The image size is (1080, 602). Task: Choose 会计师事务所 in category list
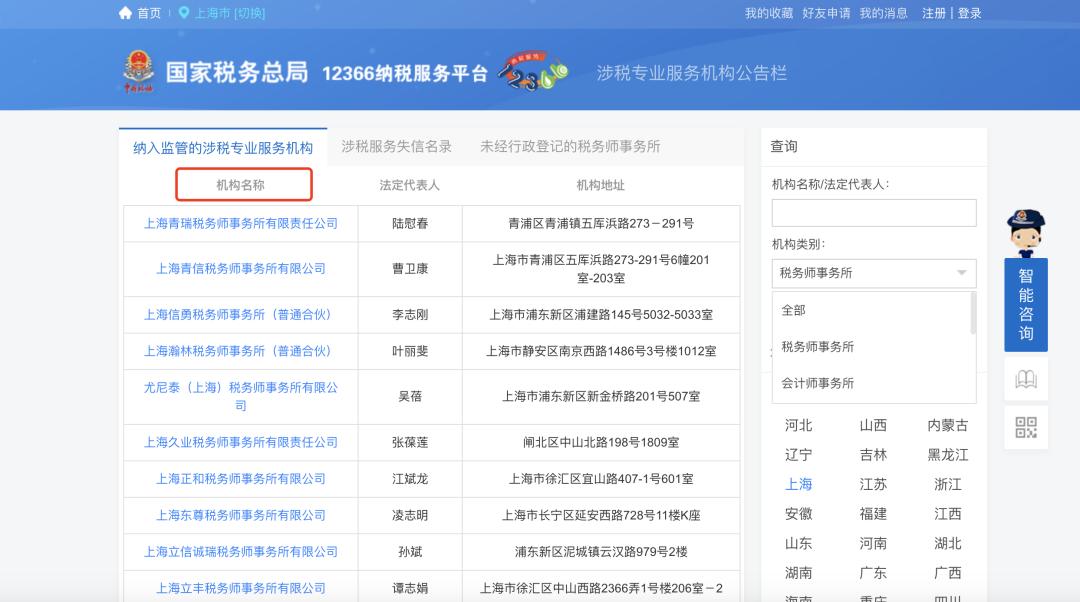[x=818, y=383]
